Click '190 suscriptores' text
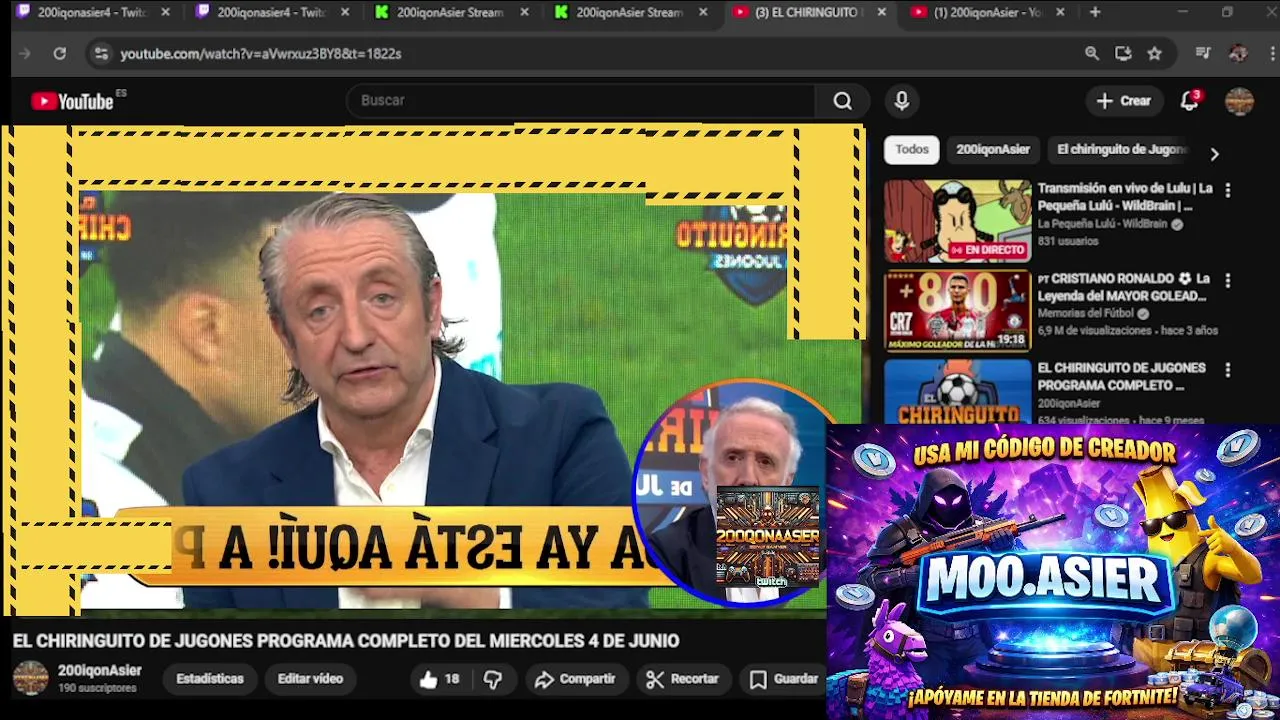 coord(97,688)
